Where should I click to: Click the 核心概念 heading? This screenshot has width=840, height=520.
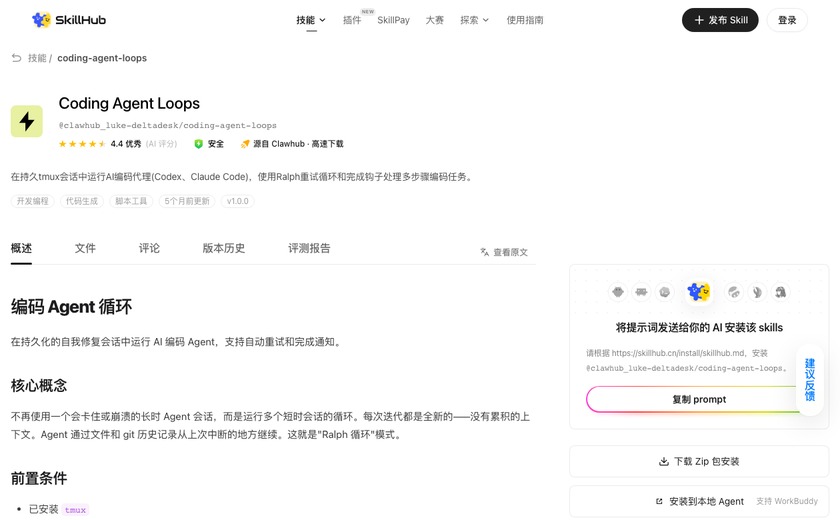tap(39, 385)
